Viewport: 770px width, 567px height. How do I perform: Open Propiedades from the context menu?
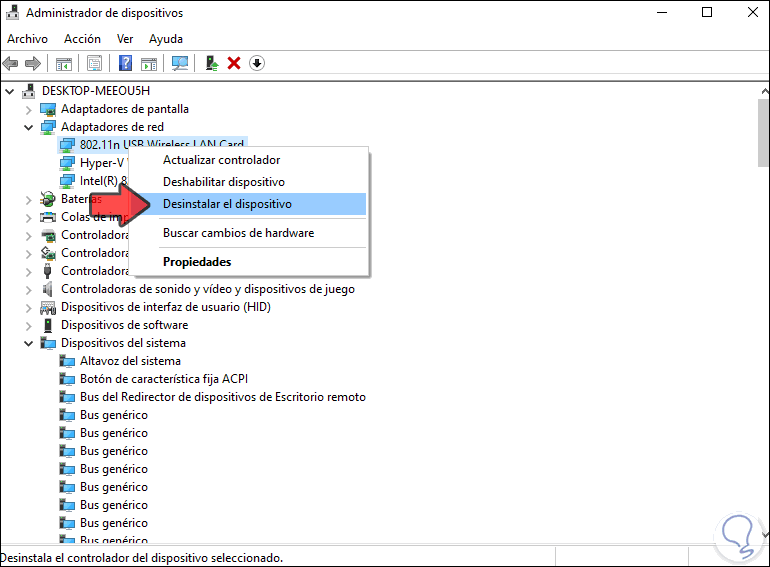point(248,262)
